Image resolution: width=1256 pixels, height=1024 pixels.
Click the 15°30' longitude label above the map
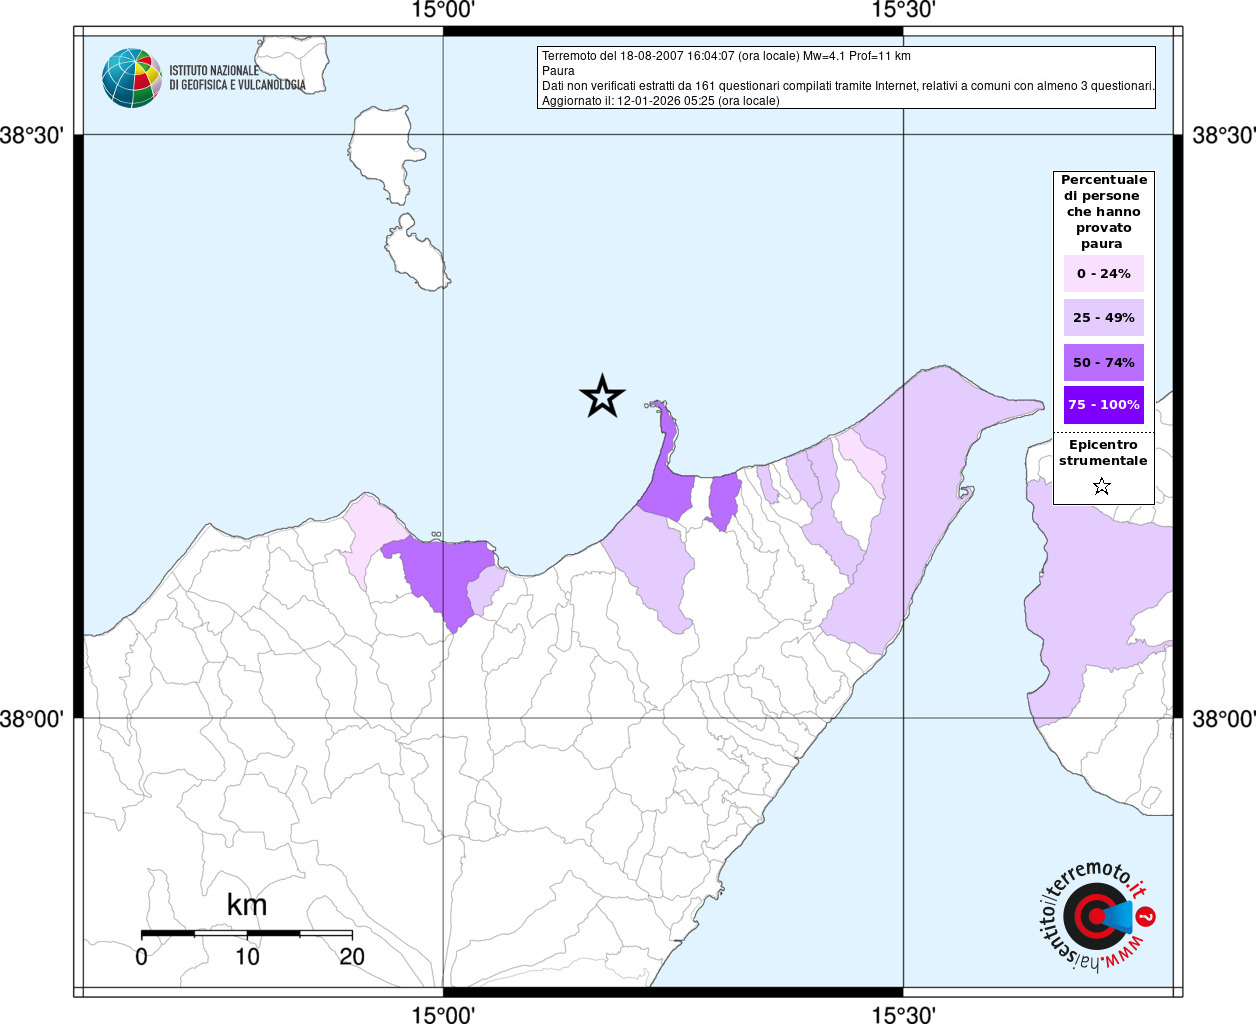pos(903,10)
